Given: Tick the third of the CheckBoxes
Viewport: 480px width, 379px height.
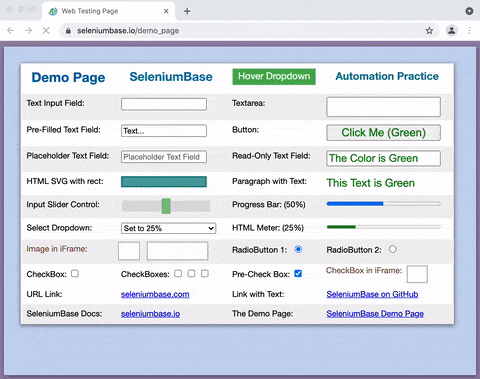Looking at the screenshot, I should coord(205,274).
